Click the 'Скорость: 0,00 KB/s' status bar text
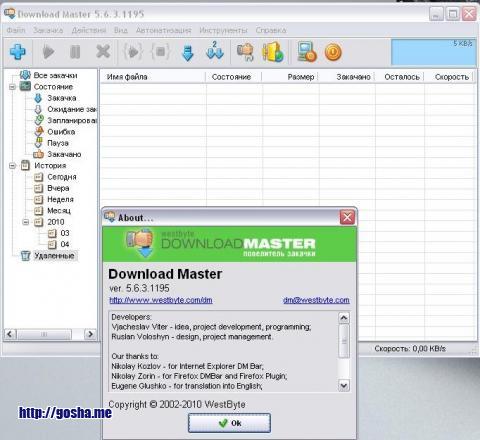 [x=410, y=349]
